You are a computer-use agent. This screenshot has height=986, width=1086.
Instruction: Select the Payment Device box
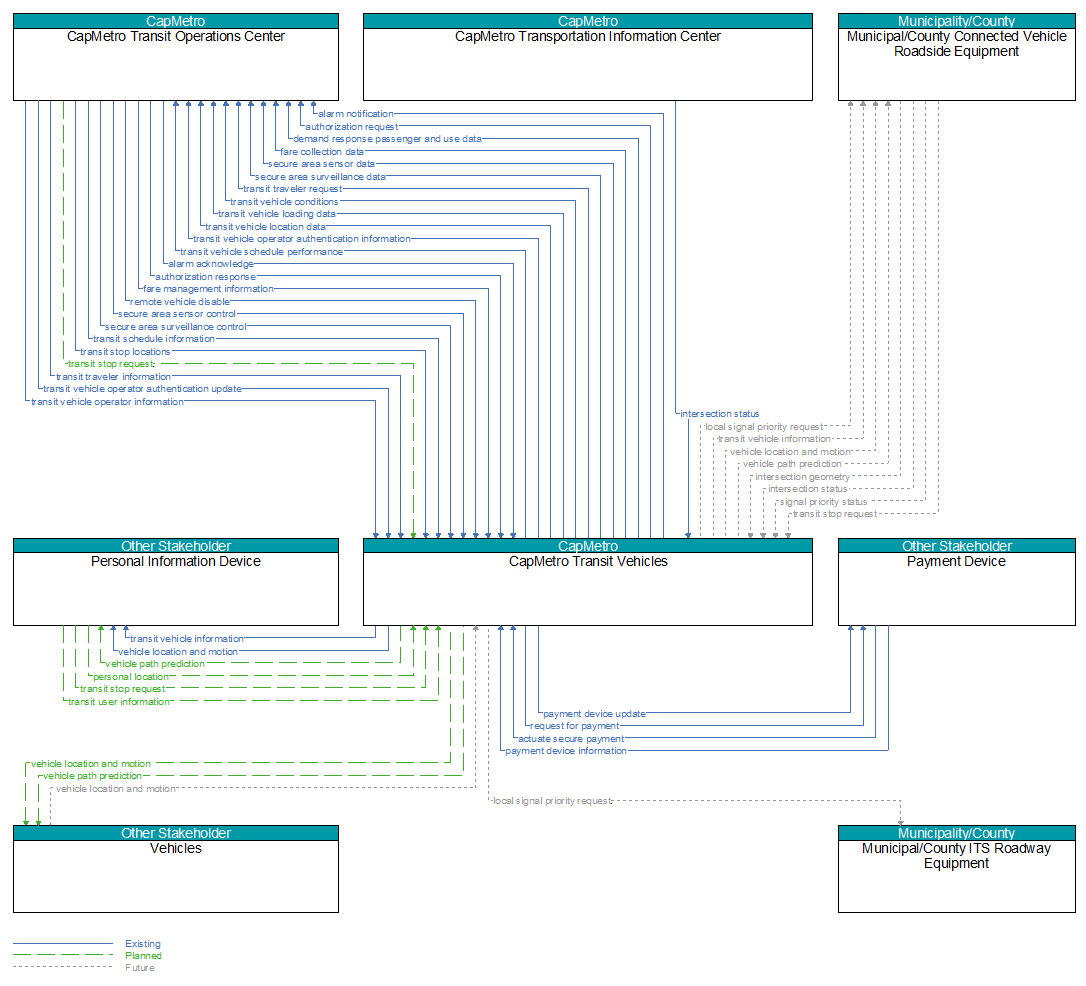(x=956, y=582)
